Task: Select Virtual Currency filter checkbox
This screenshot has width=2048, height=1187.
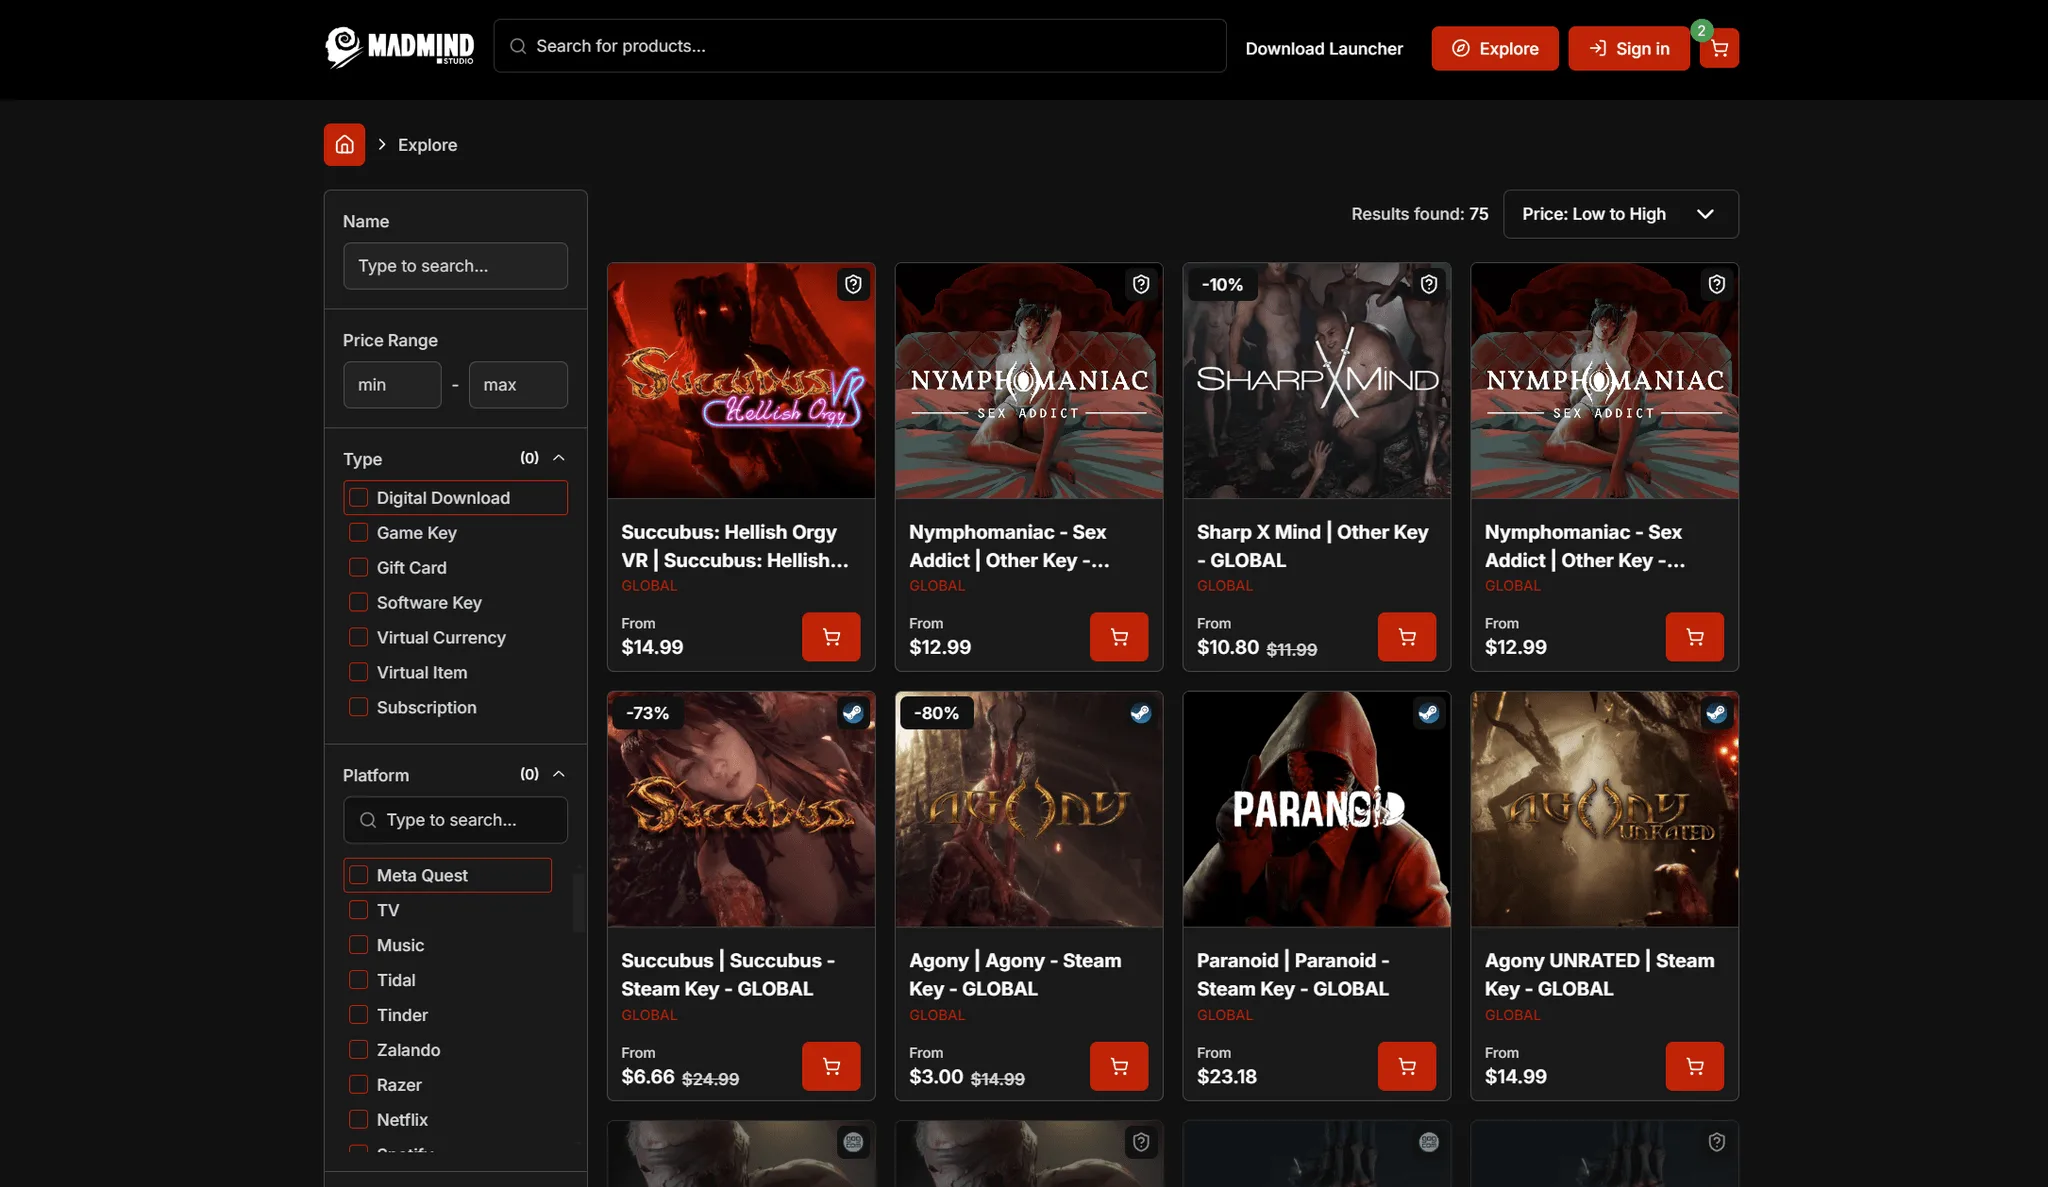Action: (x=358, y=637)
